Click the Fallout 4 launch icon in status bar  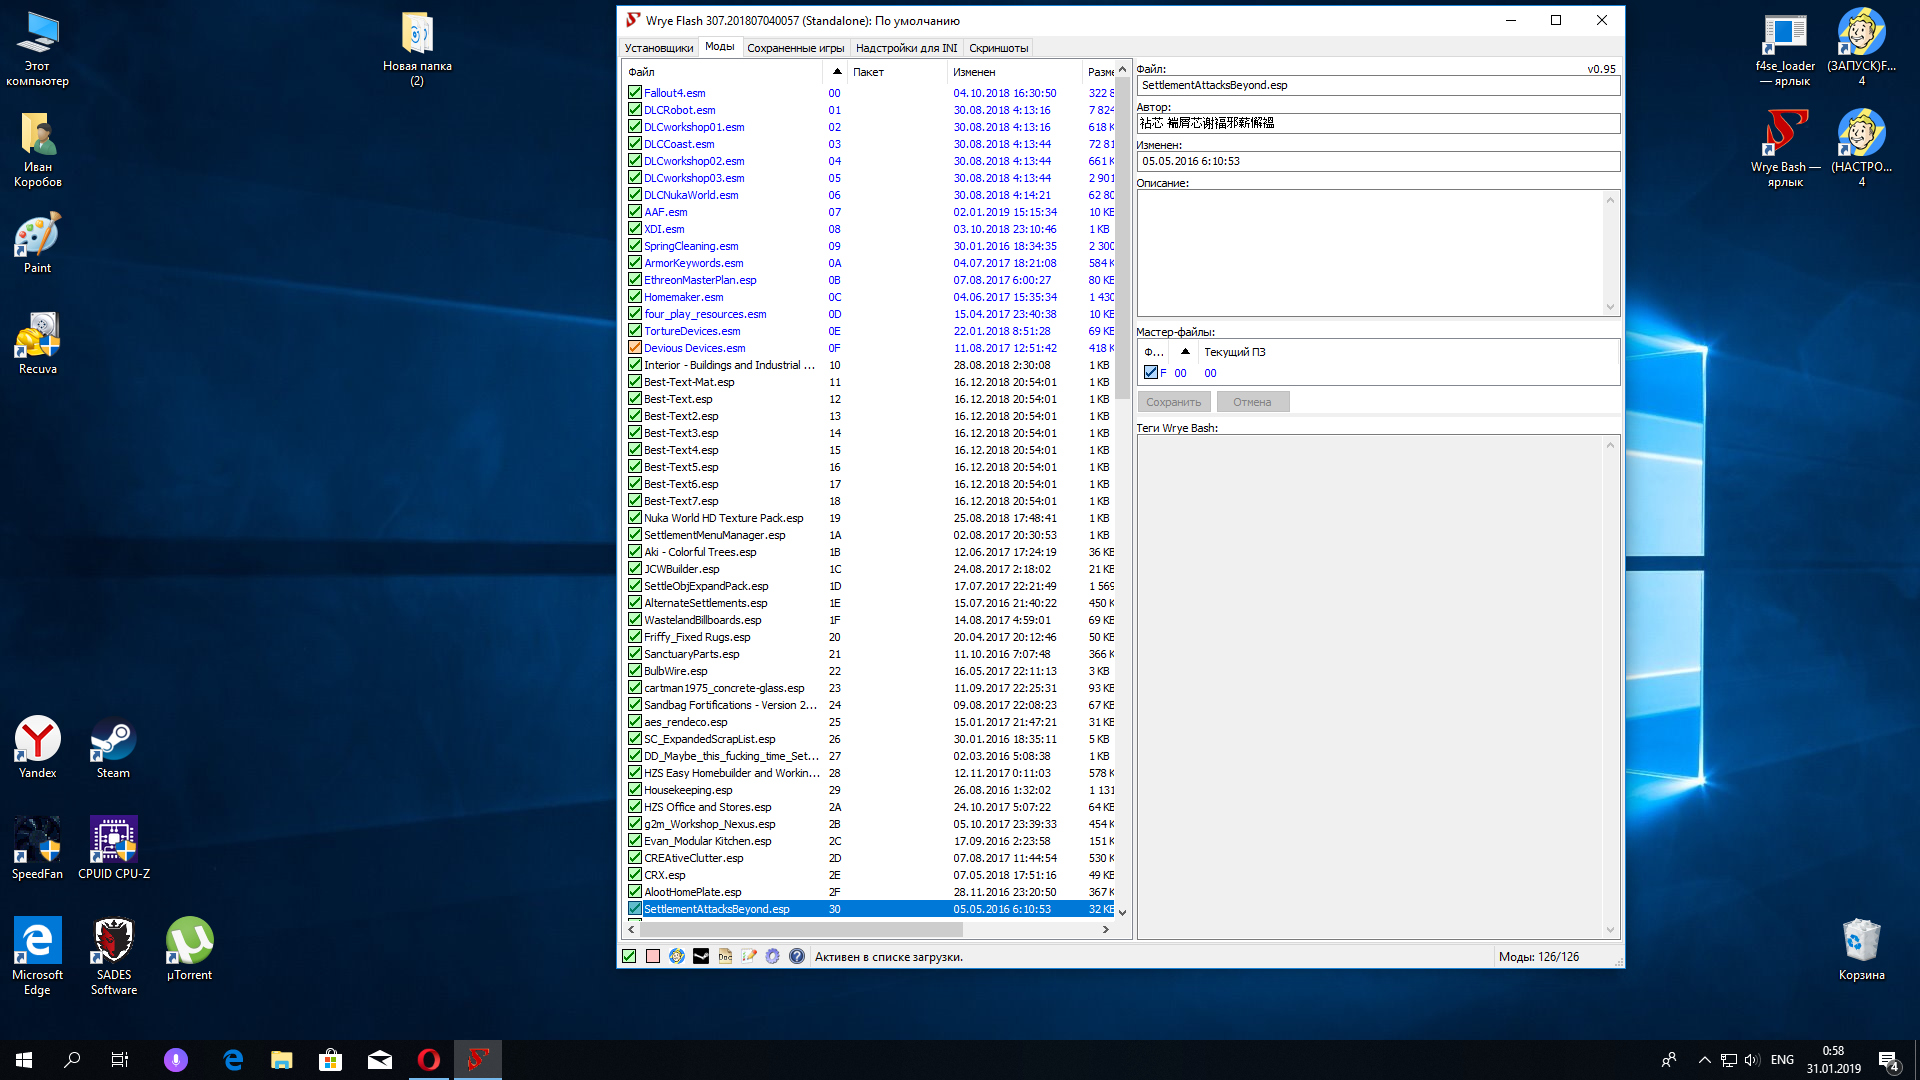click(x=677, y=956)
